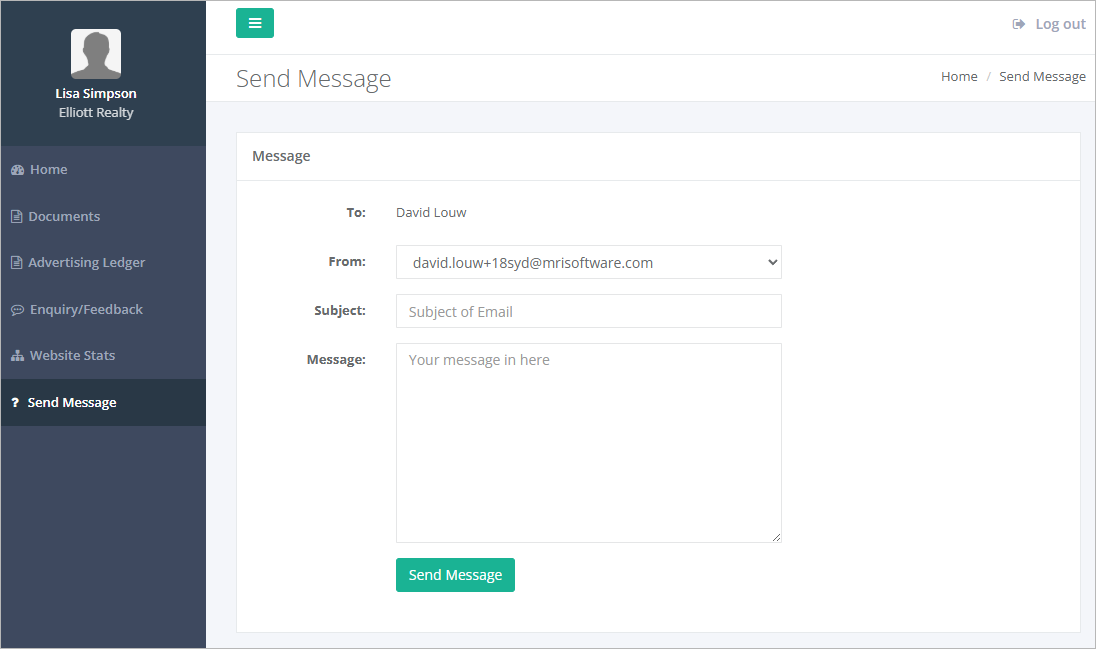
Task: Click the Enquiry/Feedback speech bubble icon
Action: point(15,309)
